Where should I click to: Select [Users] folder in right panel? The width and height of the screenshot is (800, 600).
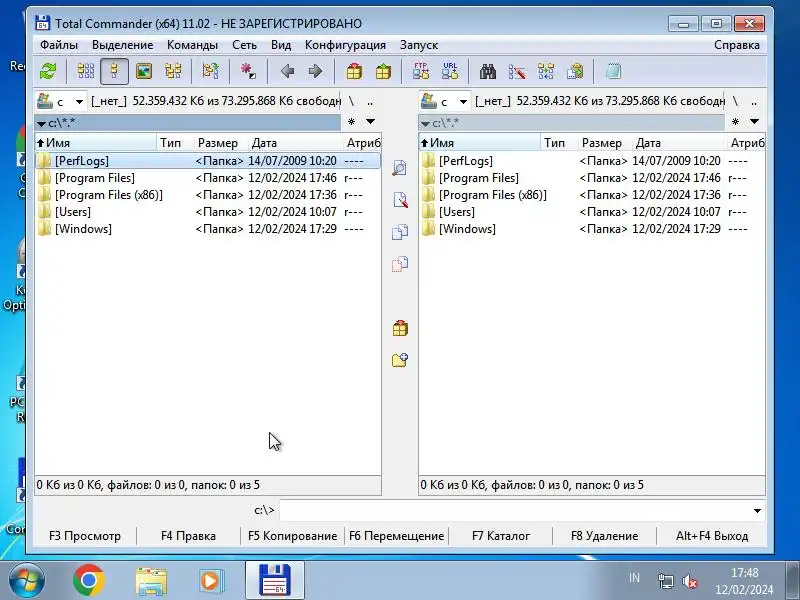click(592, 212)
